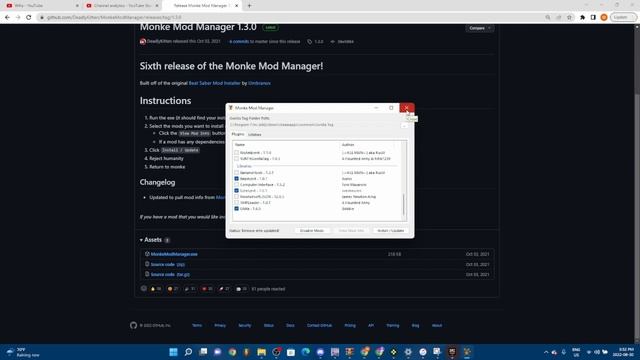The width and height of the screenshot is (640, 360).
Task: Show hidden system tray icons
Action: pyautogui.click(x=546, y=352)
